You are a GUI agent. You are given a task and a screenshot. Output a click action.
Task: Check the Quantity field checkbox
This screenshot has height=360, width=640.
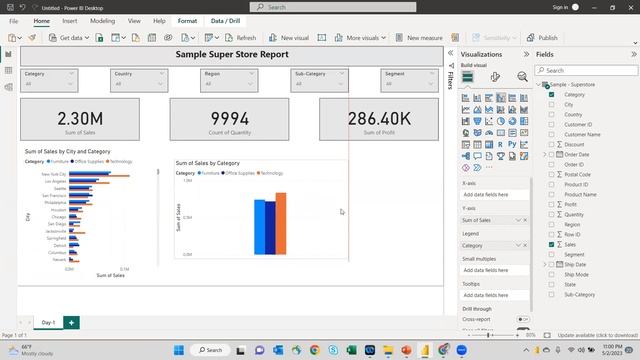(551, 214)
